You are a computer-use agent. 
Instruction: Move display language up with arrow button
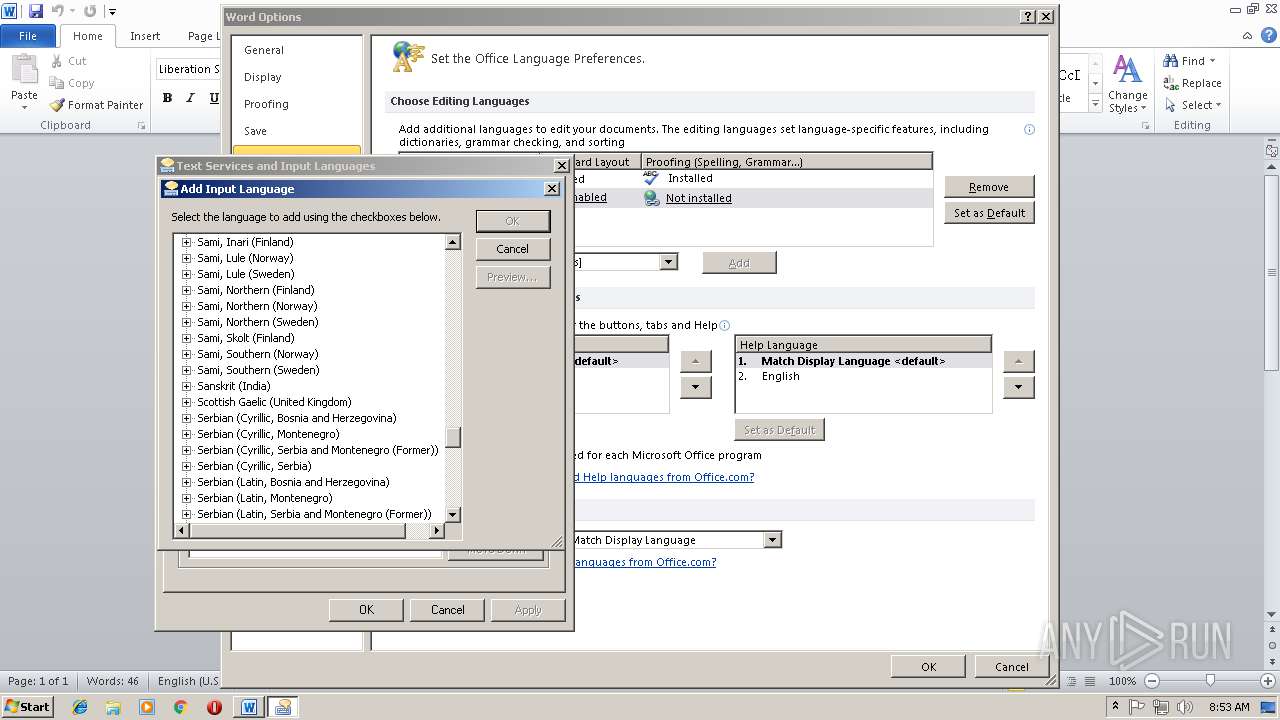coord(696,361)
